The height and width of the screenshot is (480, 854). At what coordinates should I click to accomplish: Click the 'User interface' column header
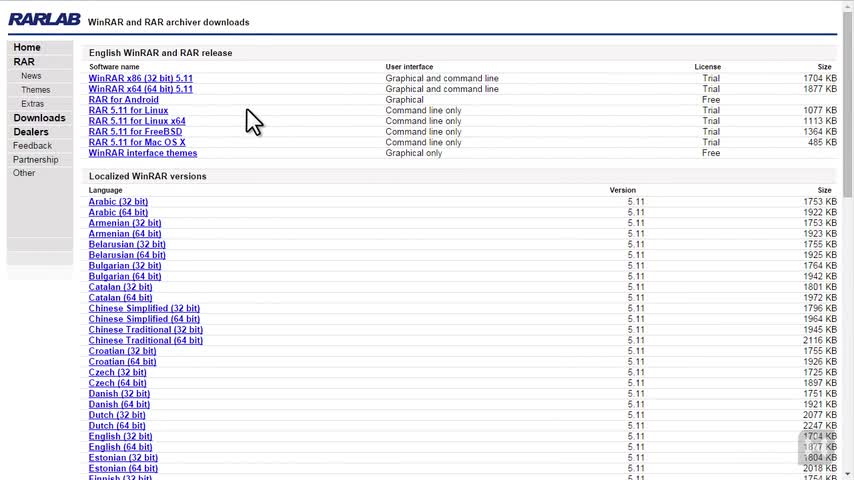tap(410, 66)
